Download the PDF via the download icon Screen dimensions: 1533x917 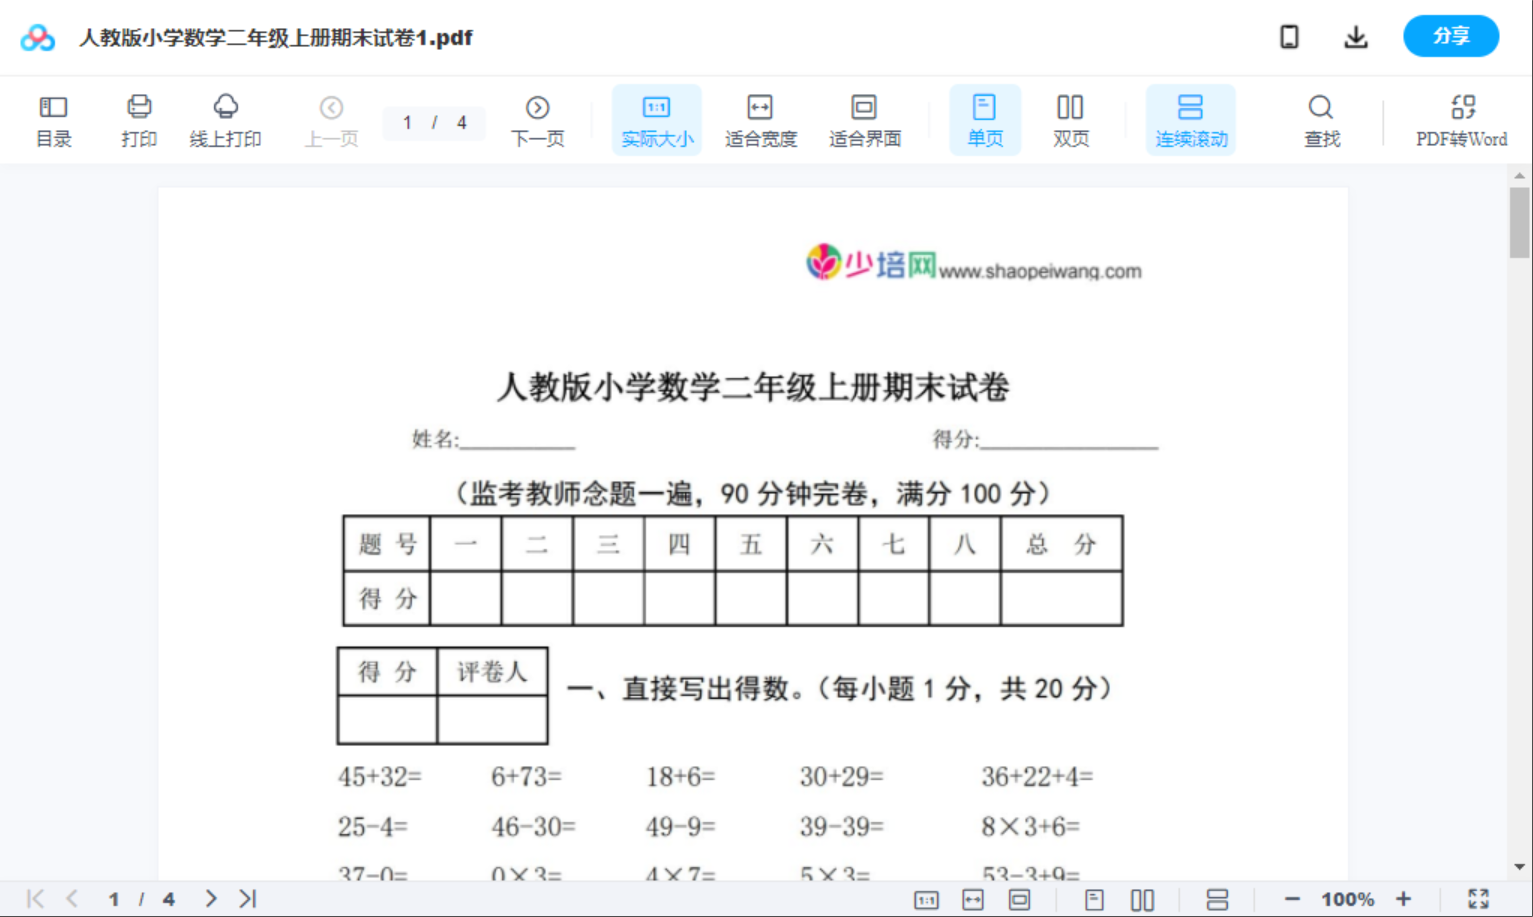[1356, 36]
